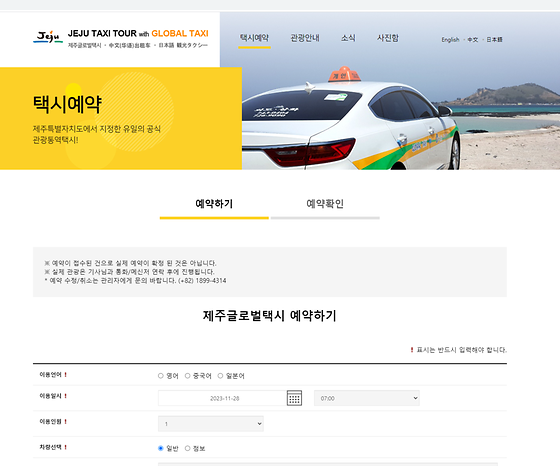Click the 이용인원 field label
The image size is (560, 466).
click(x=50, y=422)
